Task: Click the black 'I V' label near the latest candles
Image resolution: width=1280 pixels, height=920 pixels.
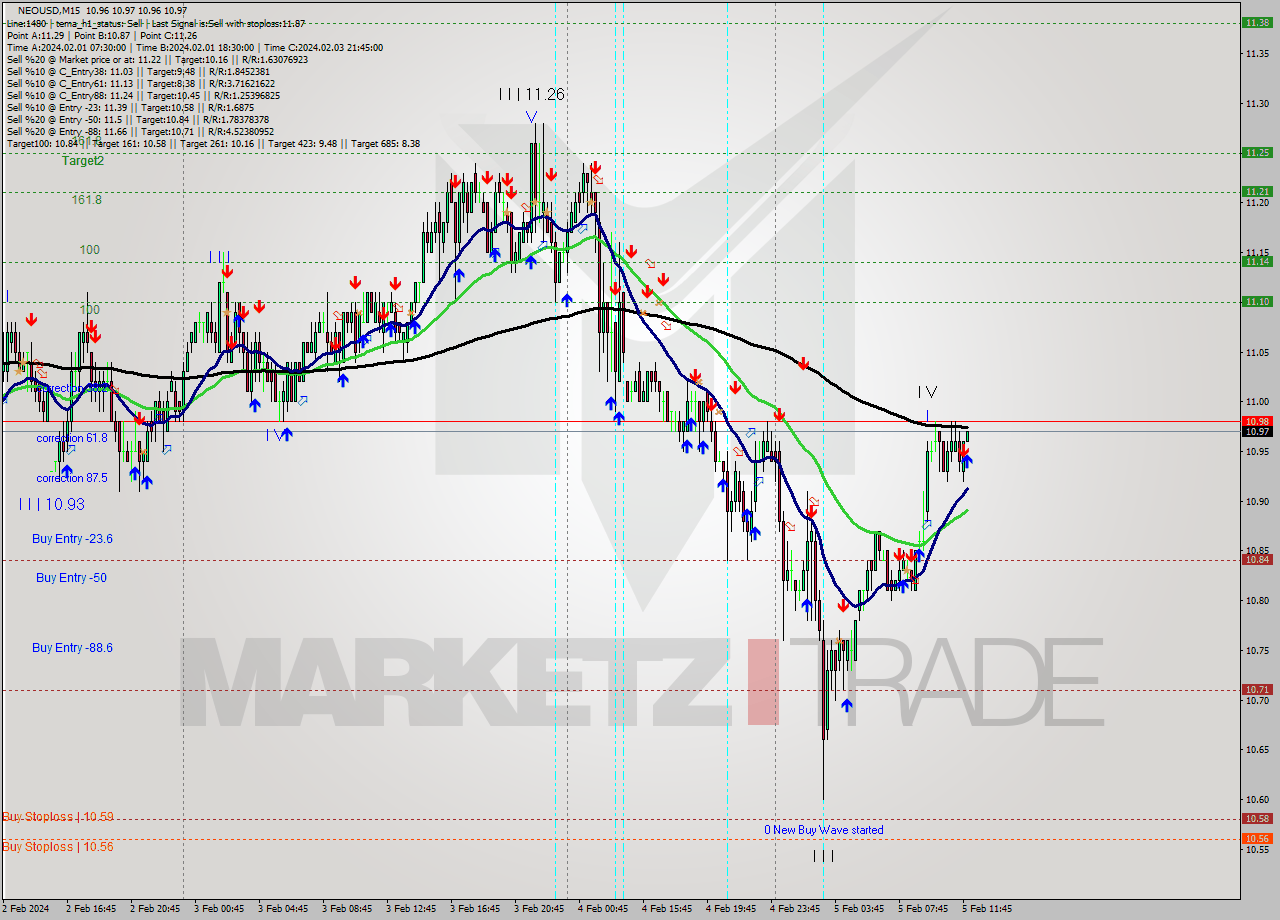Action: click(927, 392)
